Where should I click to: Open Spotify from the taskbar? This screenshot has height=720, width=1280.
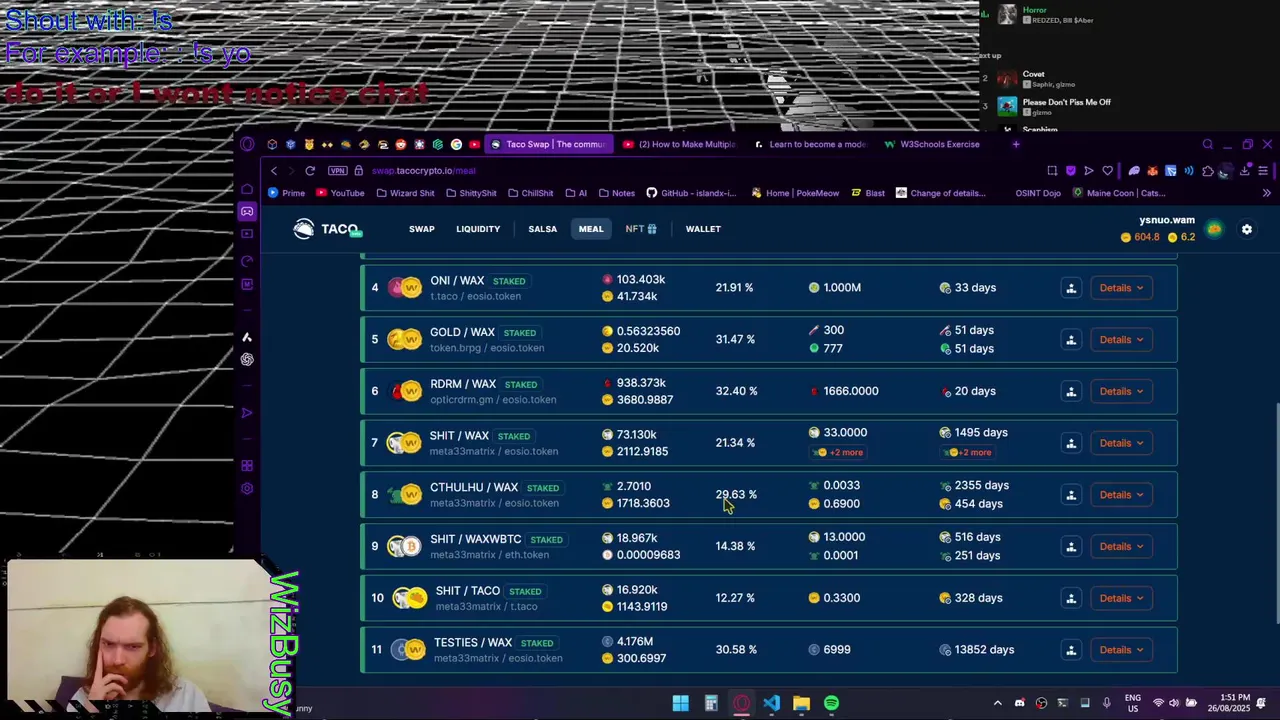coord(831,704)
